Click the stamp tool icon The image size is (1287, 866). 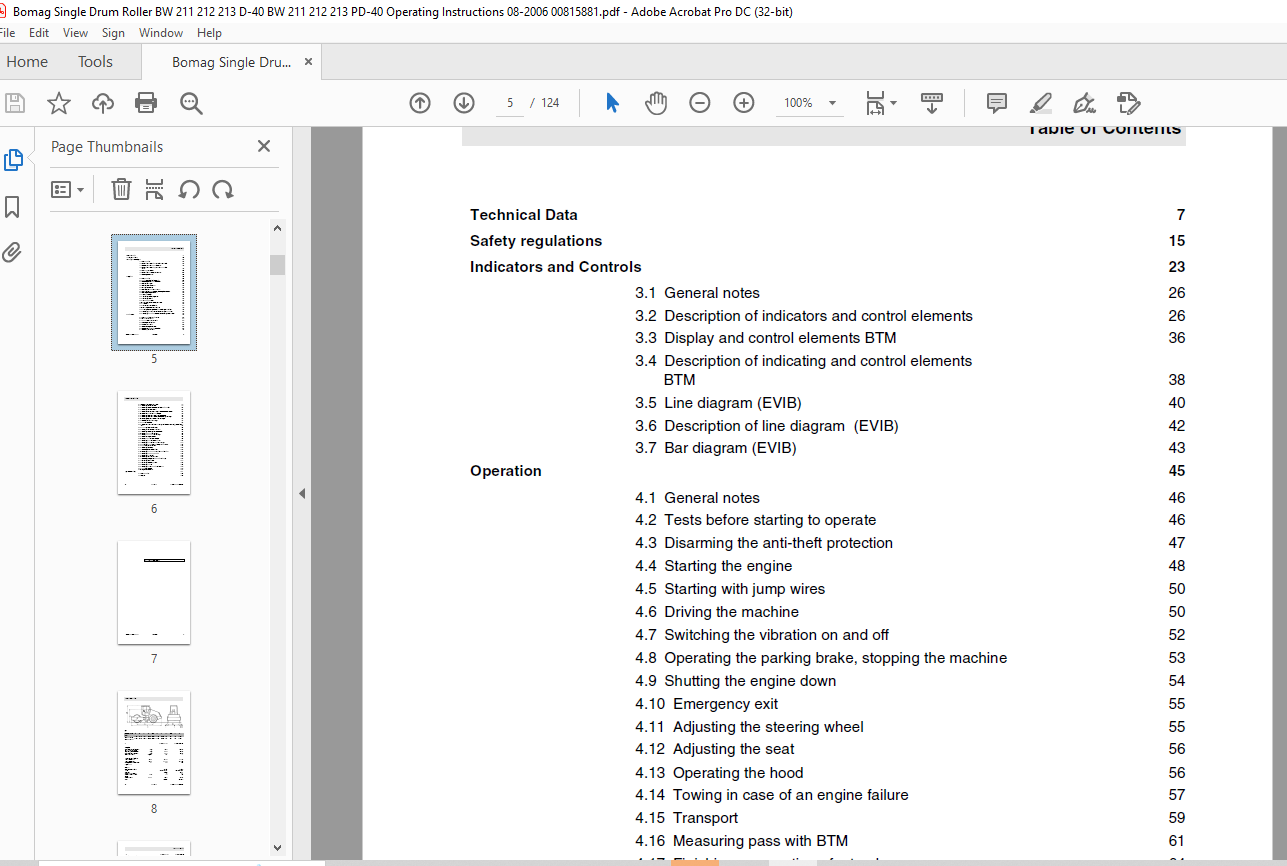click(x=1128, y=103)
